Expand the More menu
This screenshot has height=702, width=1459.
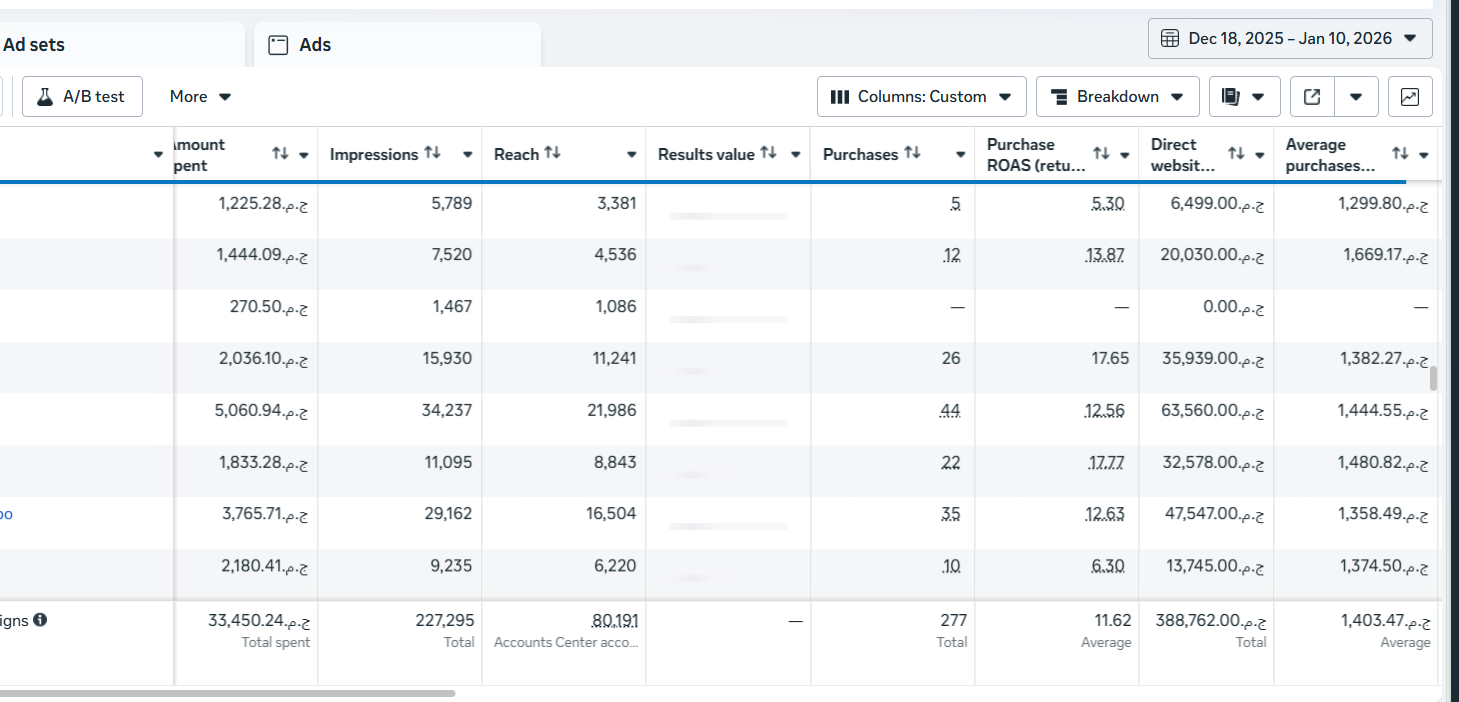point(200,97)
